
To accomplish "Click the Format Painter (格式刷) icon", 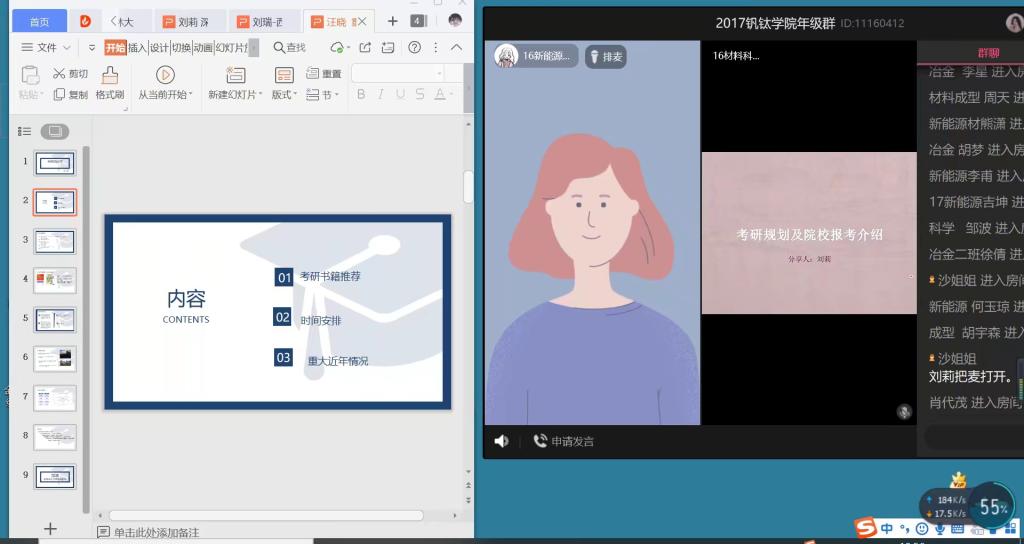I will [110, 75].
